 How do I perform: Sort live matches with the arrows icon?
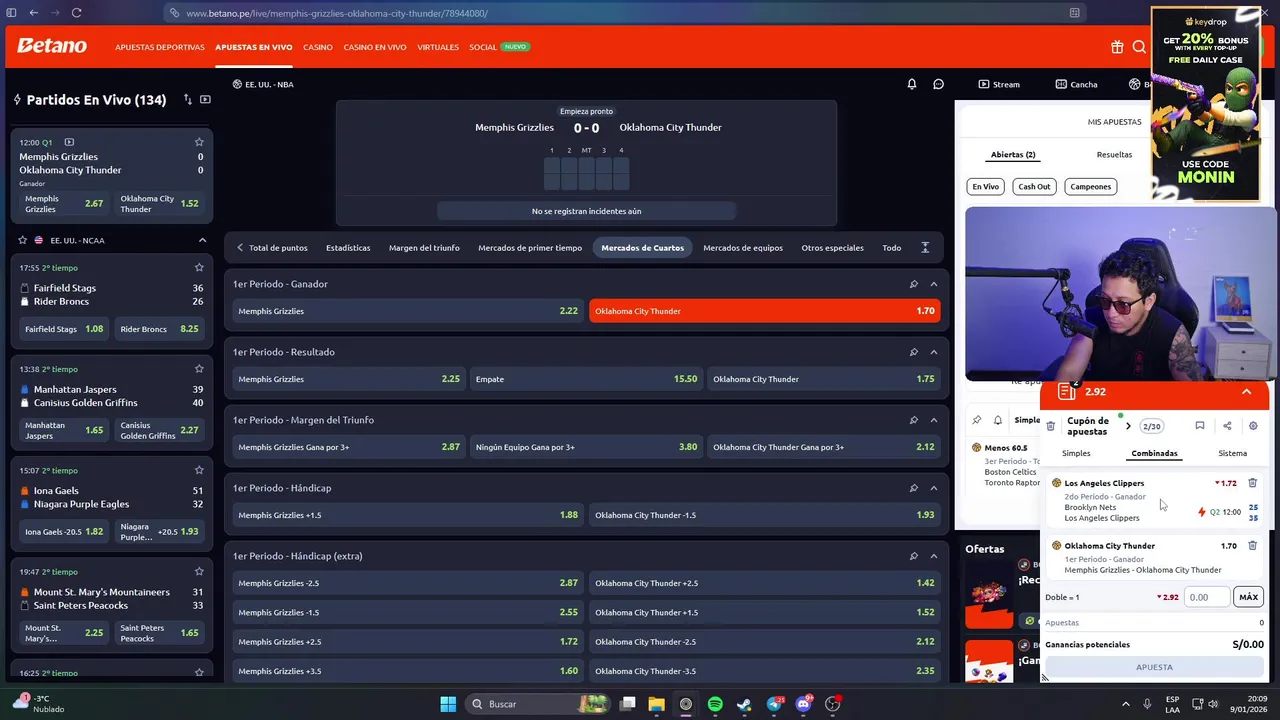click(x=187, y=99)
